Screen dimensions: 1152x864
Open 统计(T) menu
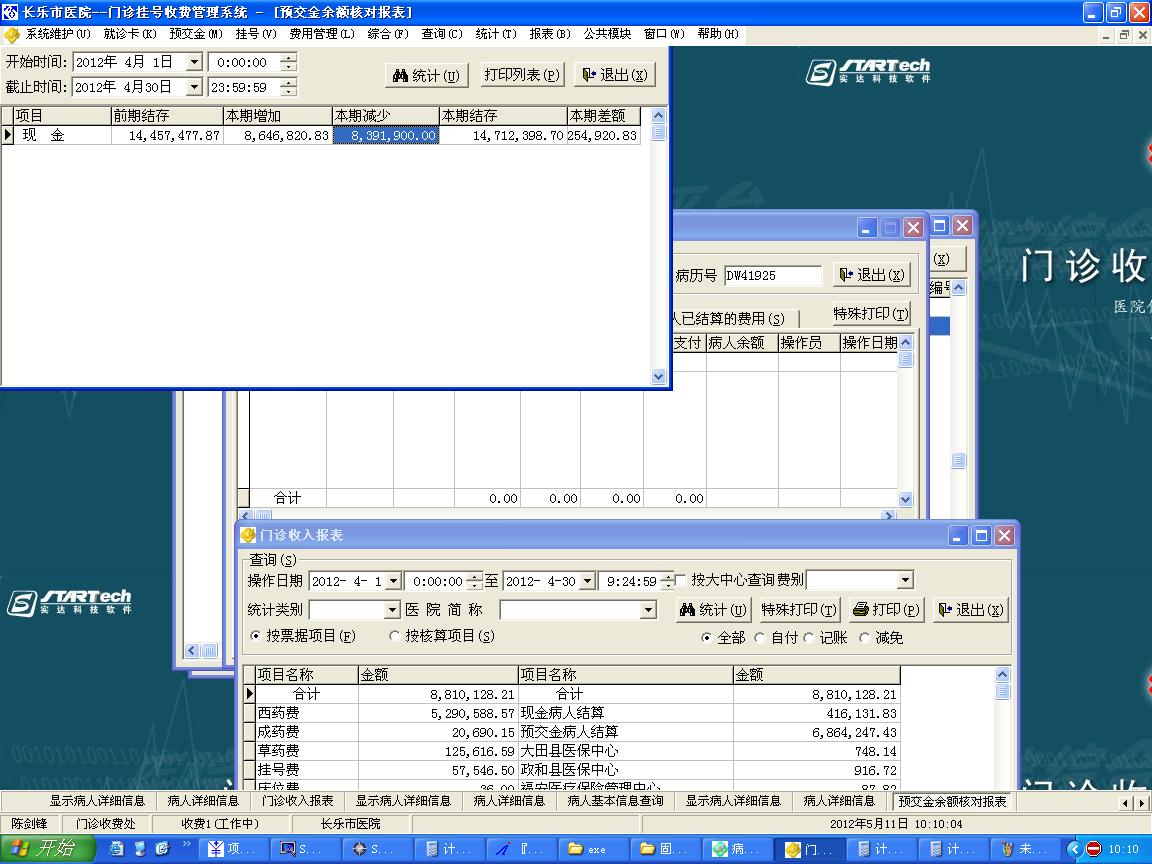(x=496, y=34)
